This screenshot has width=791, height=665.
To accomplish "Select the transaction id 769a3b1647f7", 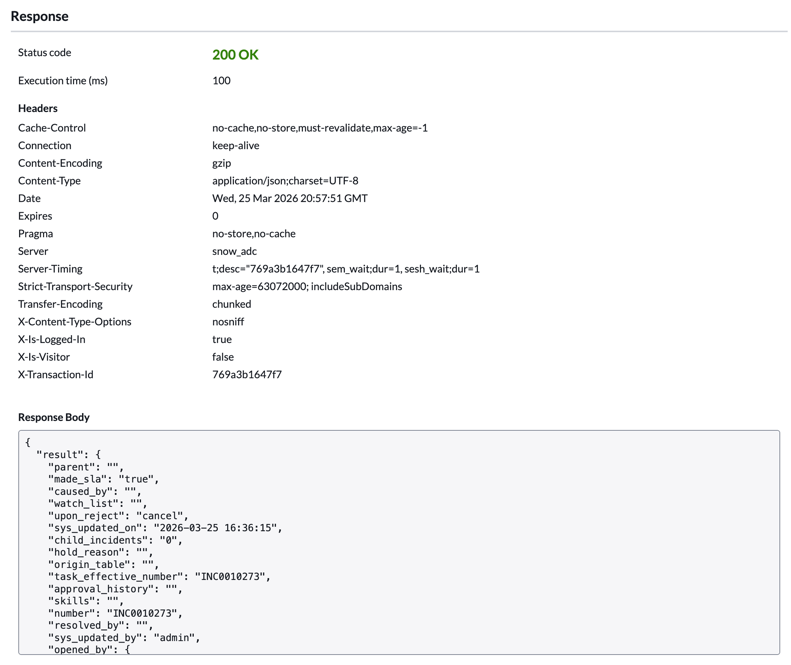I will click(247, 375).
